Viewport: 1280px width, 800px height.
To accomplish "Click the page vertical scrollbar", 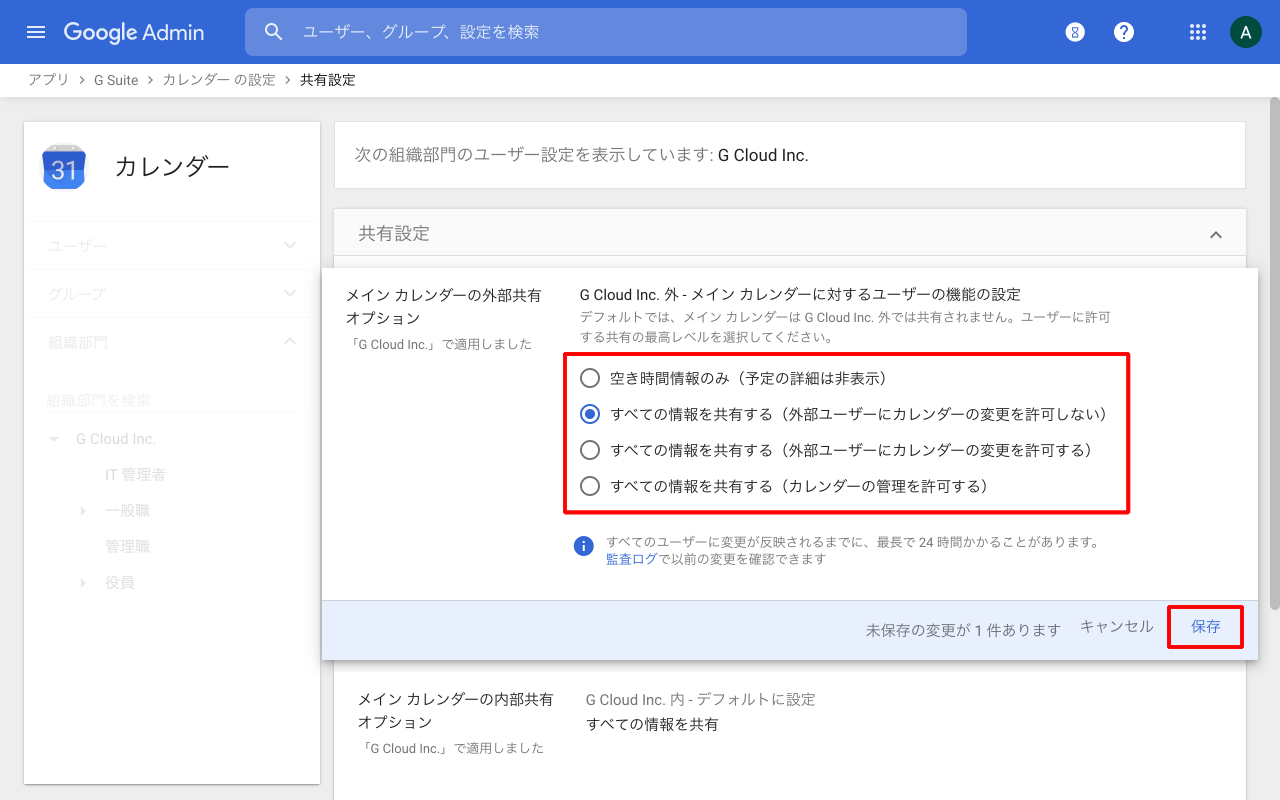I will coord(1274,352).
